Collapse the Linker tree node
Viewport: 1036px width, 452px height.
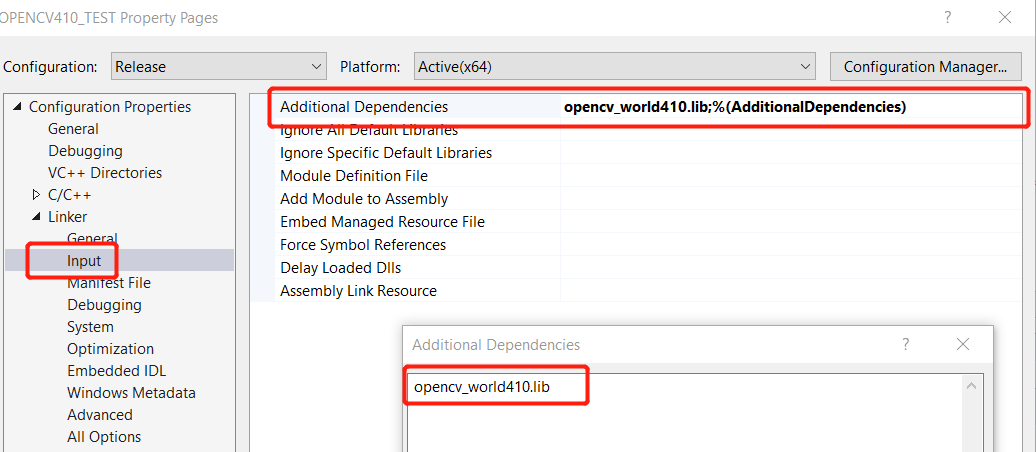point(37,217)
